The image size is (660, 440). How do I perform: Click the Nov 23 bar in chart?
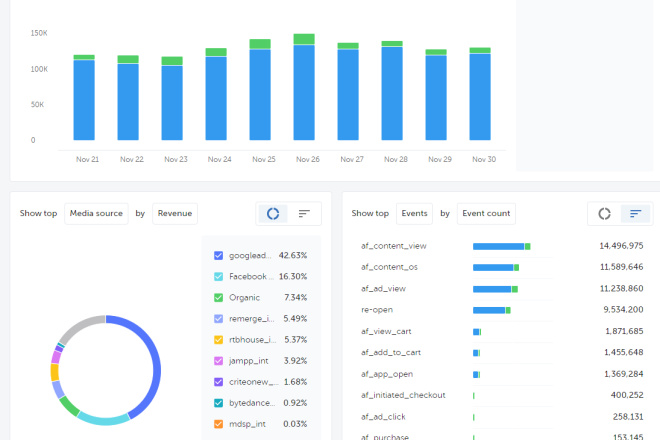pos(172,98)
